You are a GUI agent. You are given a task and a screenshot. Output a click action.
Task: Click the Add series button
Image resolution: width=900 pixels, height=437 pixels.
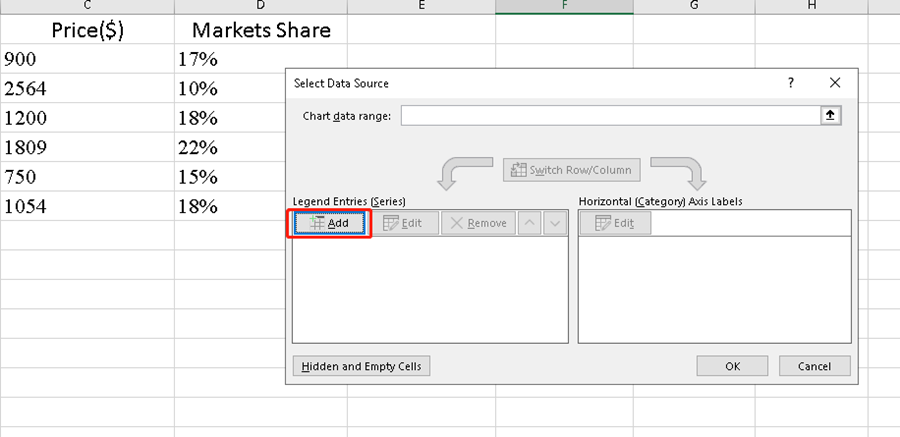(x=329, y=223)
